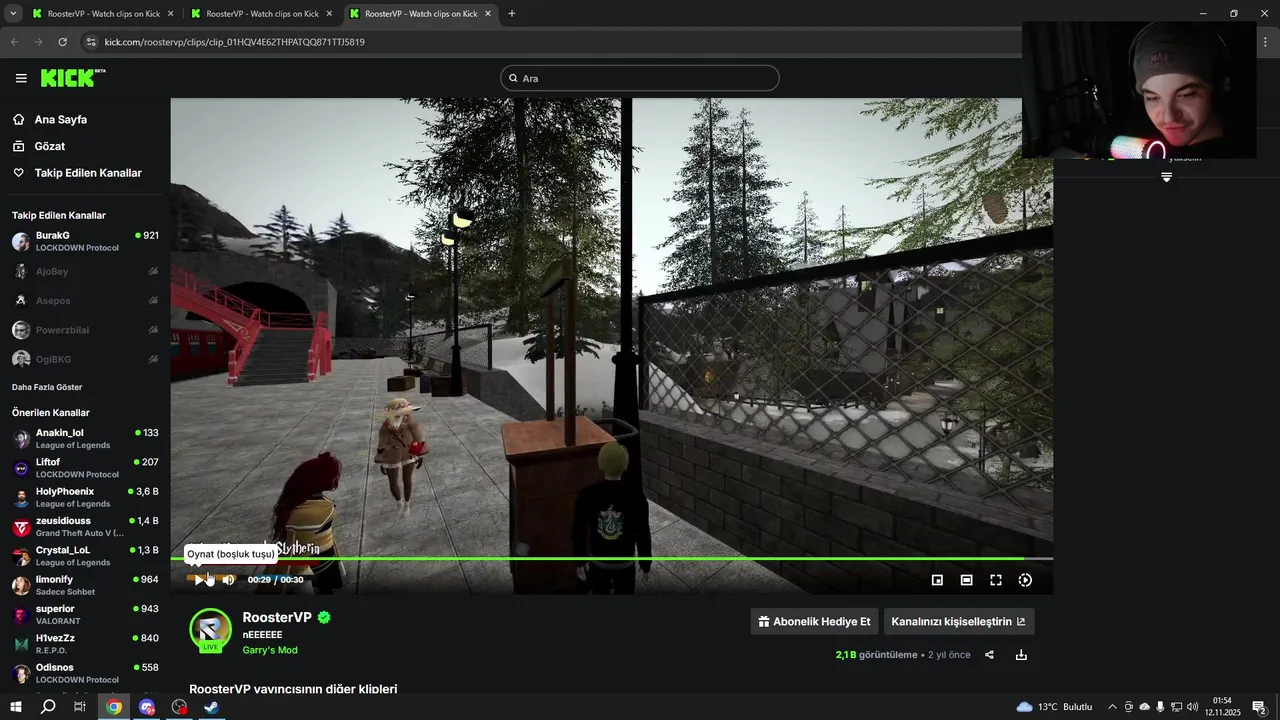Open Powerzbilal offline channel
1280x720 pixels.
pos(85,330)
